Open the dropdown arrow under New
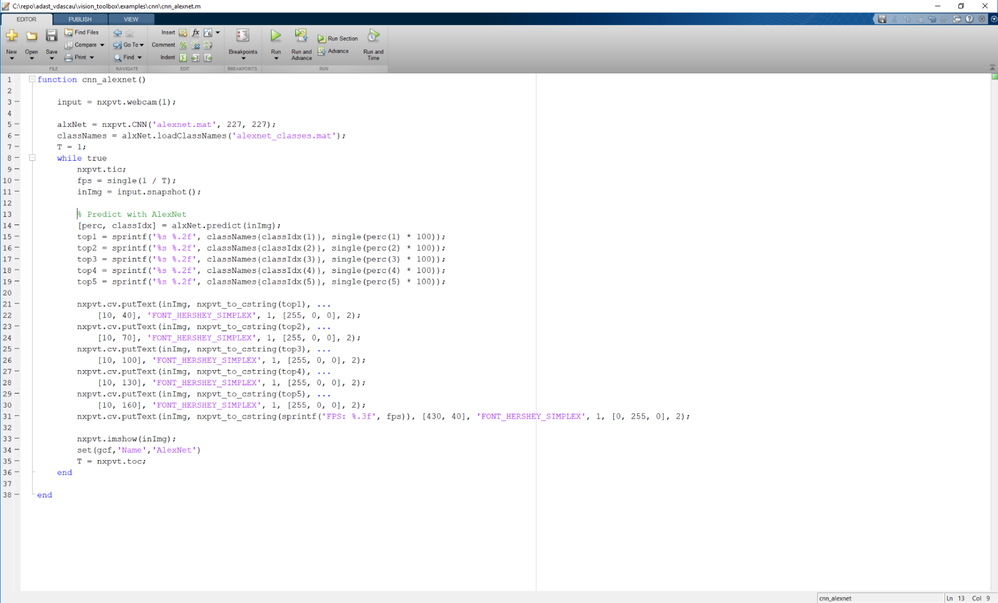This screenshot has width=998, height=603. (x=11, y=58)
